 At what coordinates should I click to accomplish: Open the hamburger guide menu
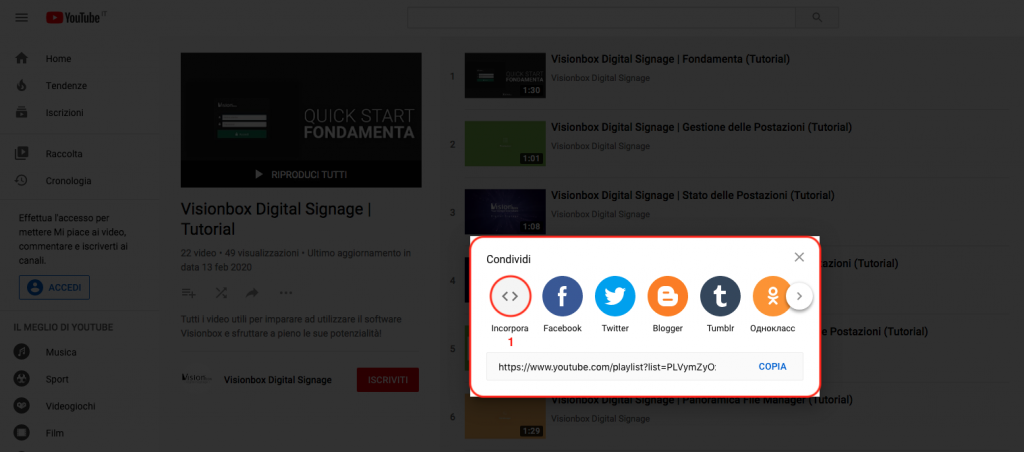[x=22, y=18]
